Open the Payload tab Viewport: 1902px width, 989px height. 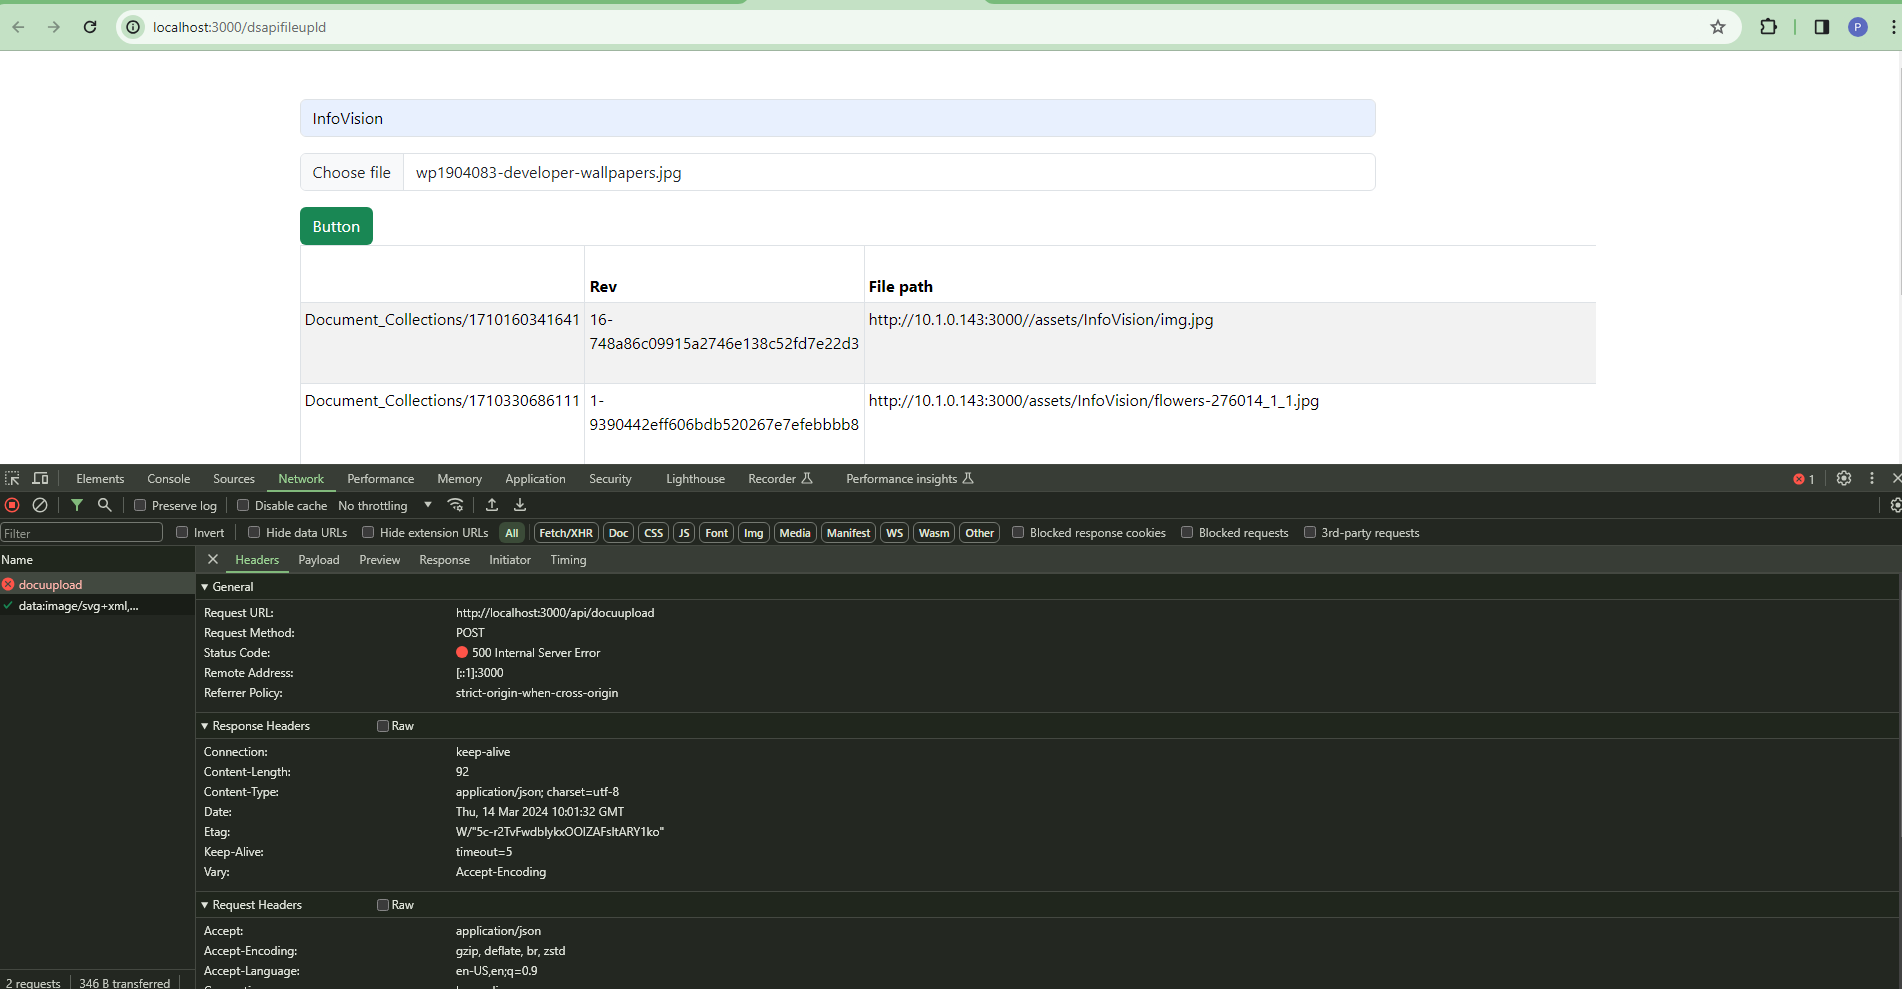(x=318, y=560)
